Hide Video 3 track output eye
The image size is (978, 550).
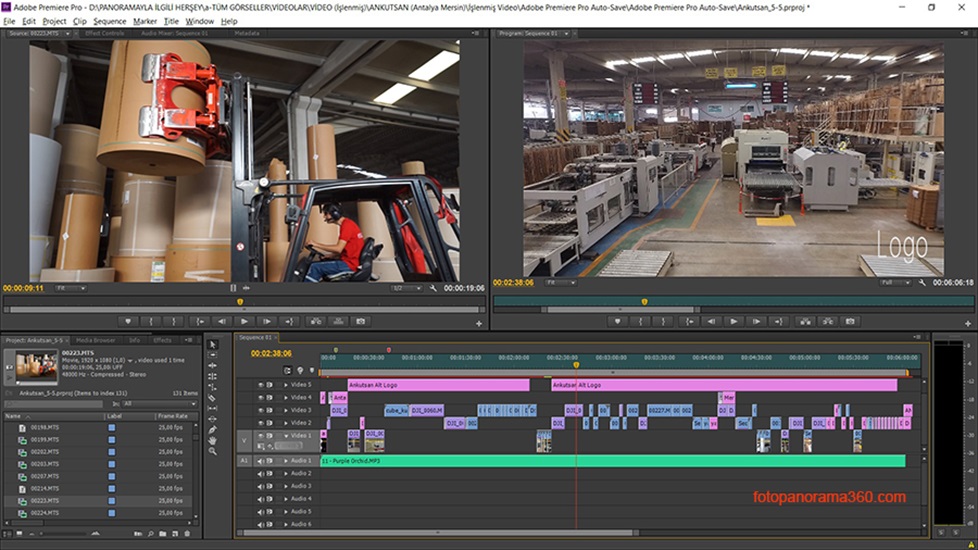pyautogui.click(x=261, y=410)
